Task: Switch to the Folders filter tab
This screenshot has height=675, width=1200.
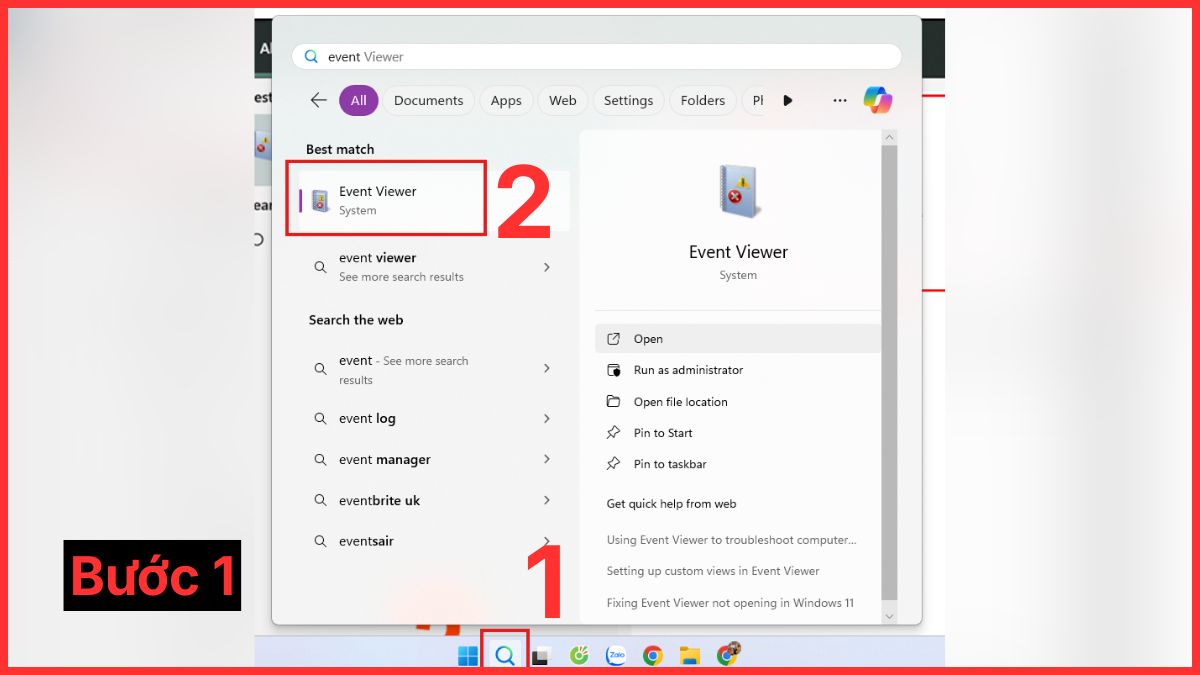Action: point(703,100)
